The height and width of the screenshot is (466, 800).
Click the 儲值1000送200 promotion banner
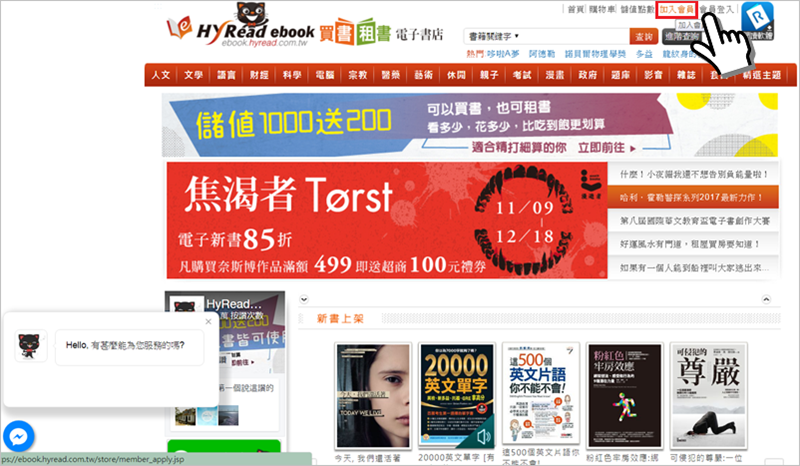tap(470, 125)
